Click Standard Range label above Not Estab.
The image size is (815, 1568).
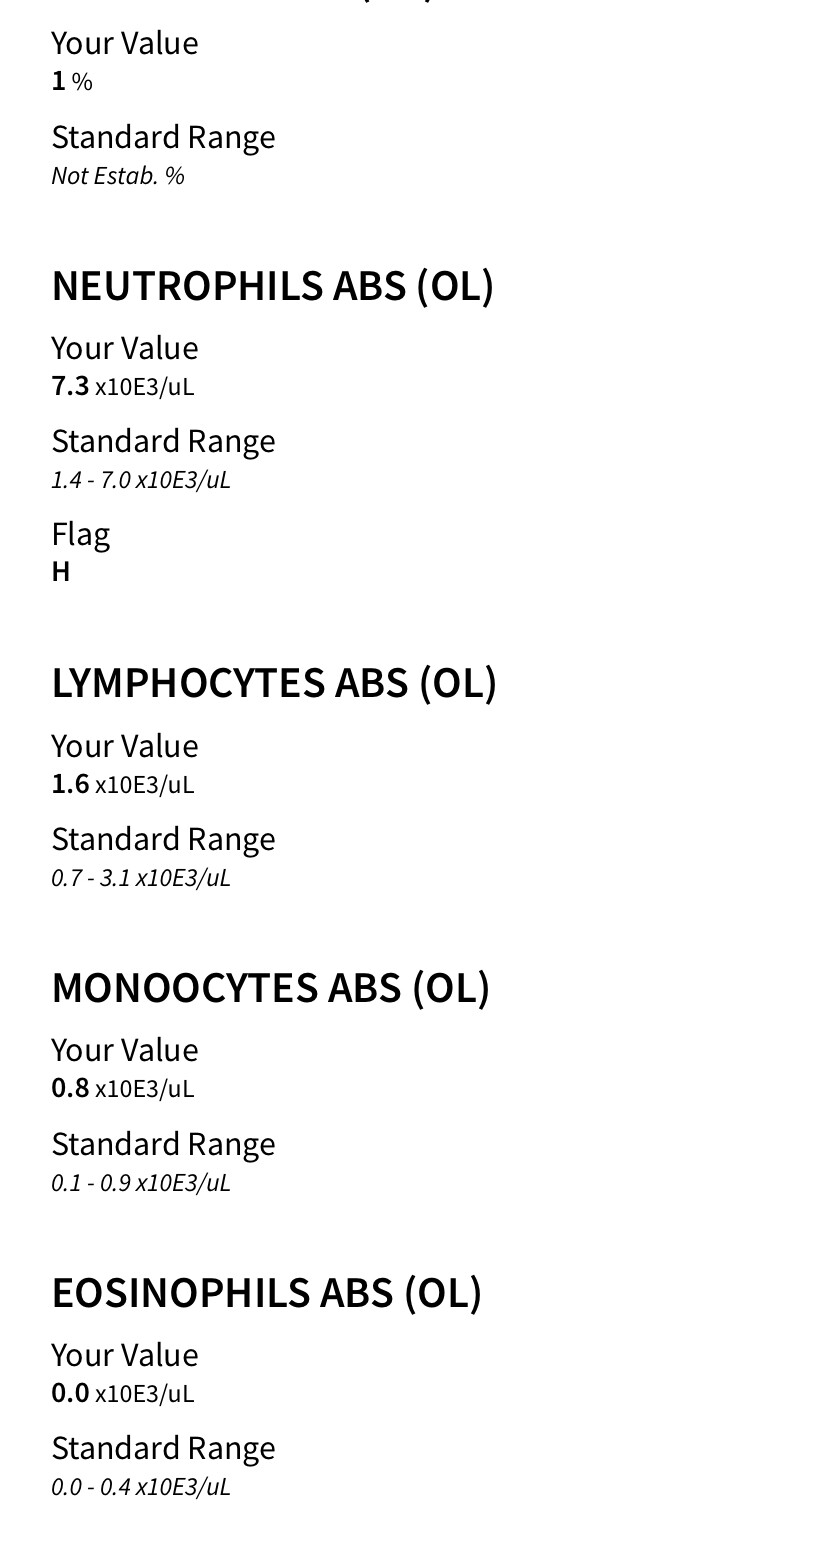tap(163, 137)
